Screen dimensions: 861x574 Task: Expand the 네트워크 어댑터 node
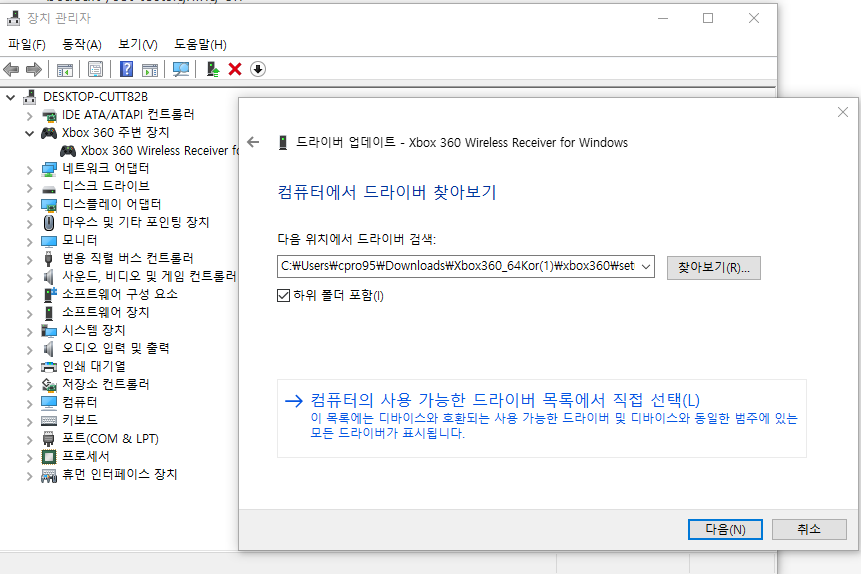(x=30, y=169)
